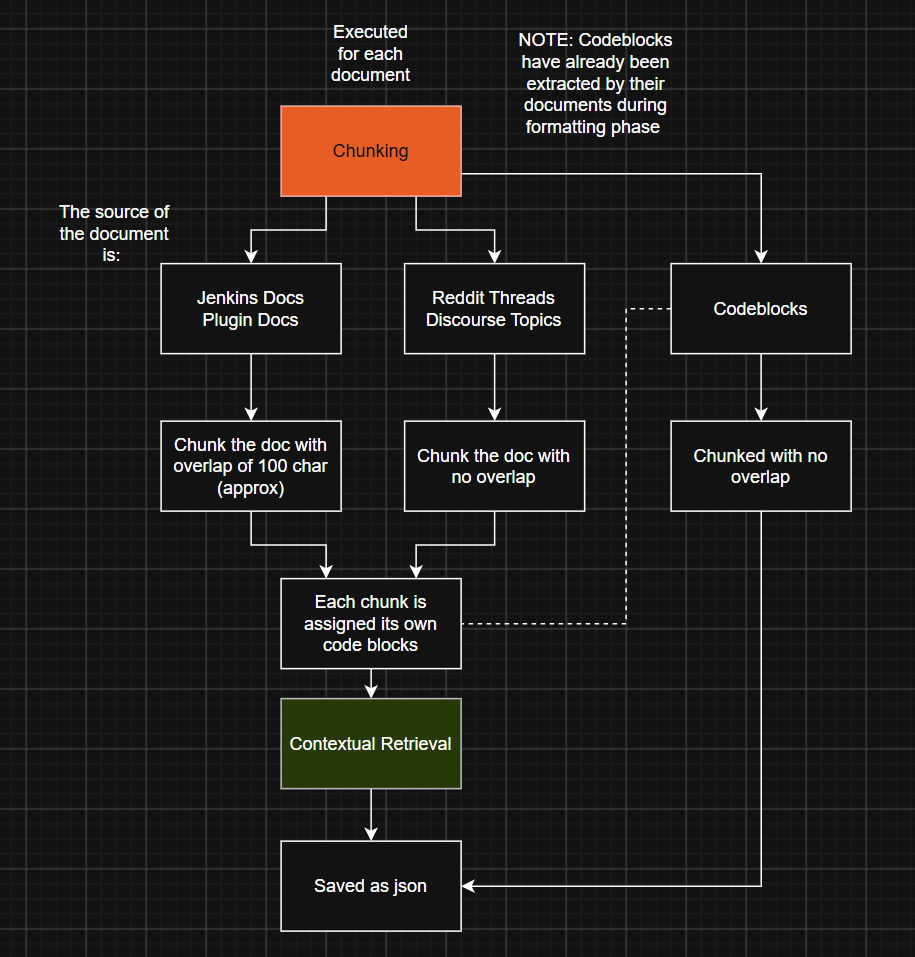Click 'The source of the document is' label
915x957 pixels.
click(x=114, y=233)
